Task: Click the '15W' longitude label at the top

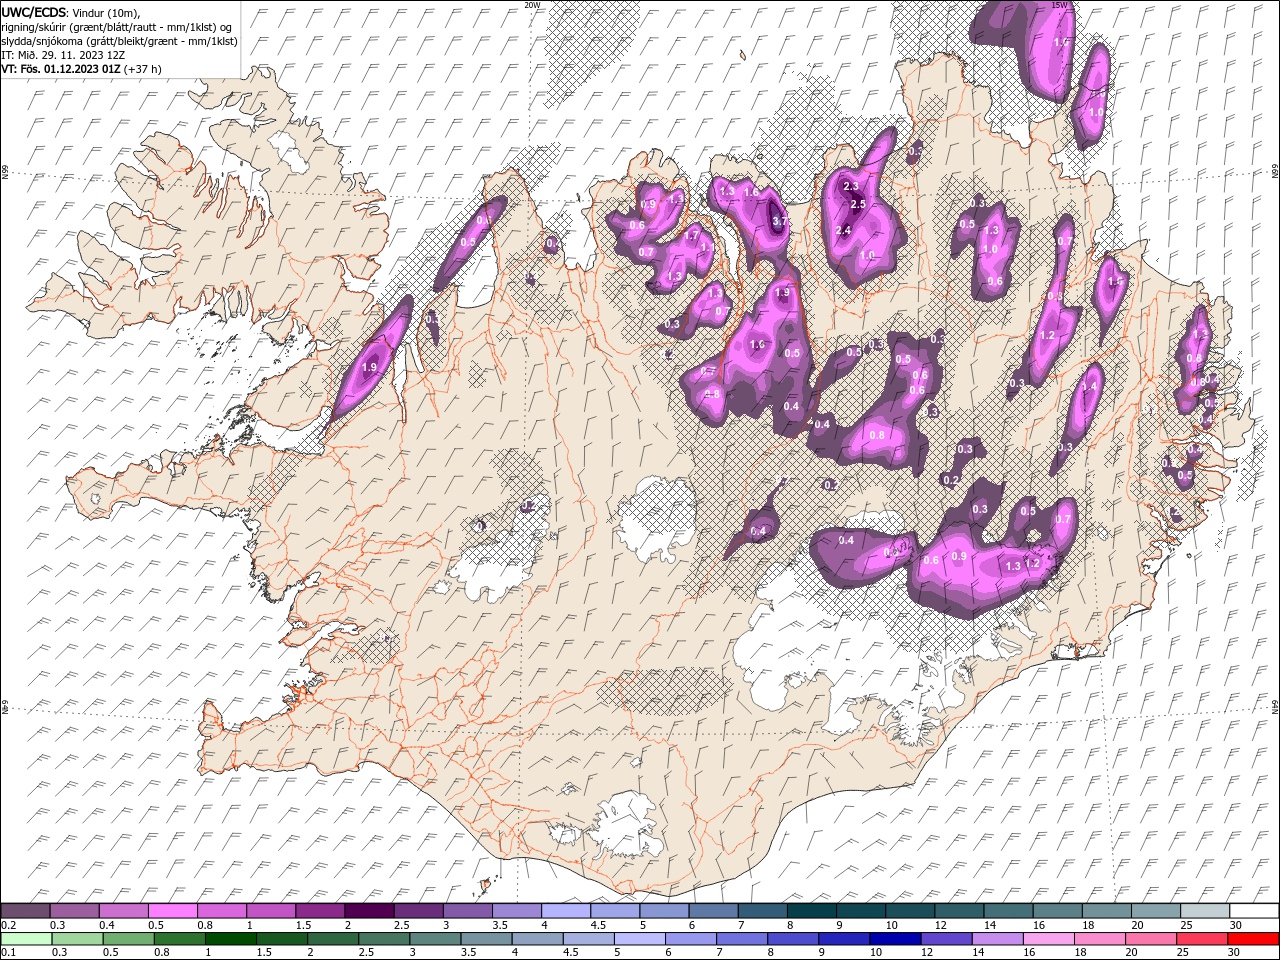Action: pyautogui.click(x=1059, y=5)
